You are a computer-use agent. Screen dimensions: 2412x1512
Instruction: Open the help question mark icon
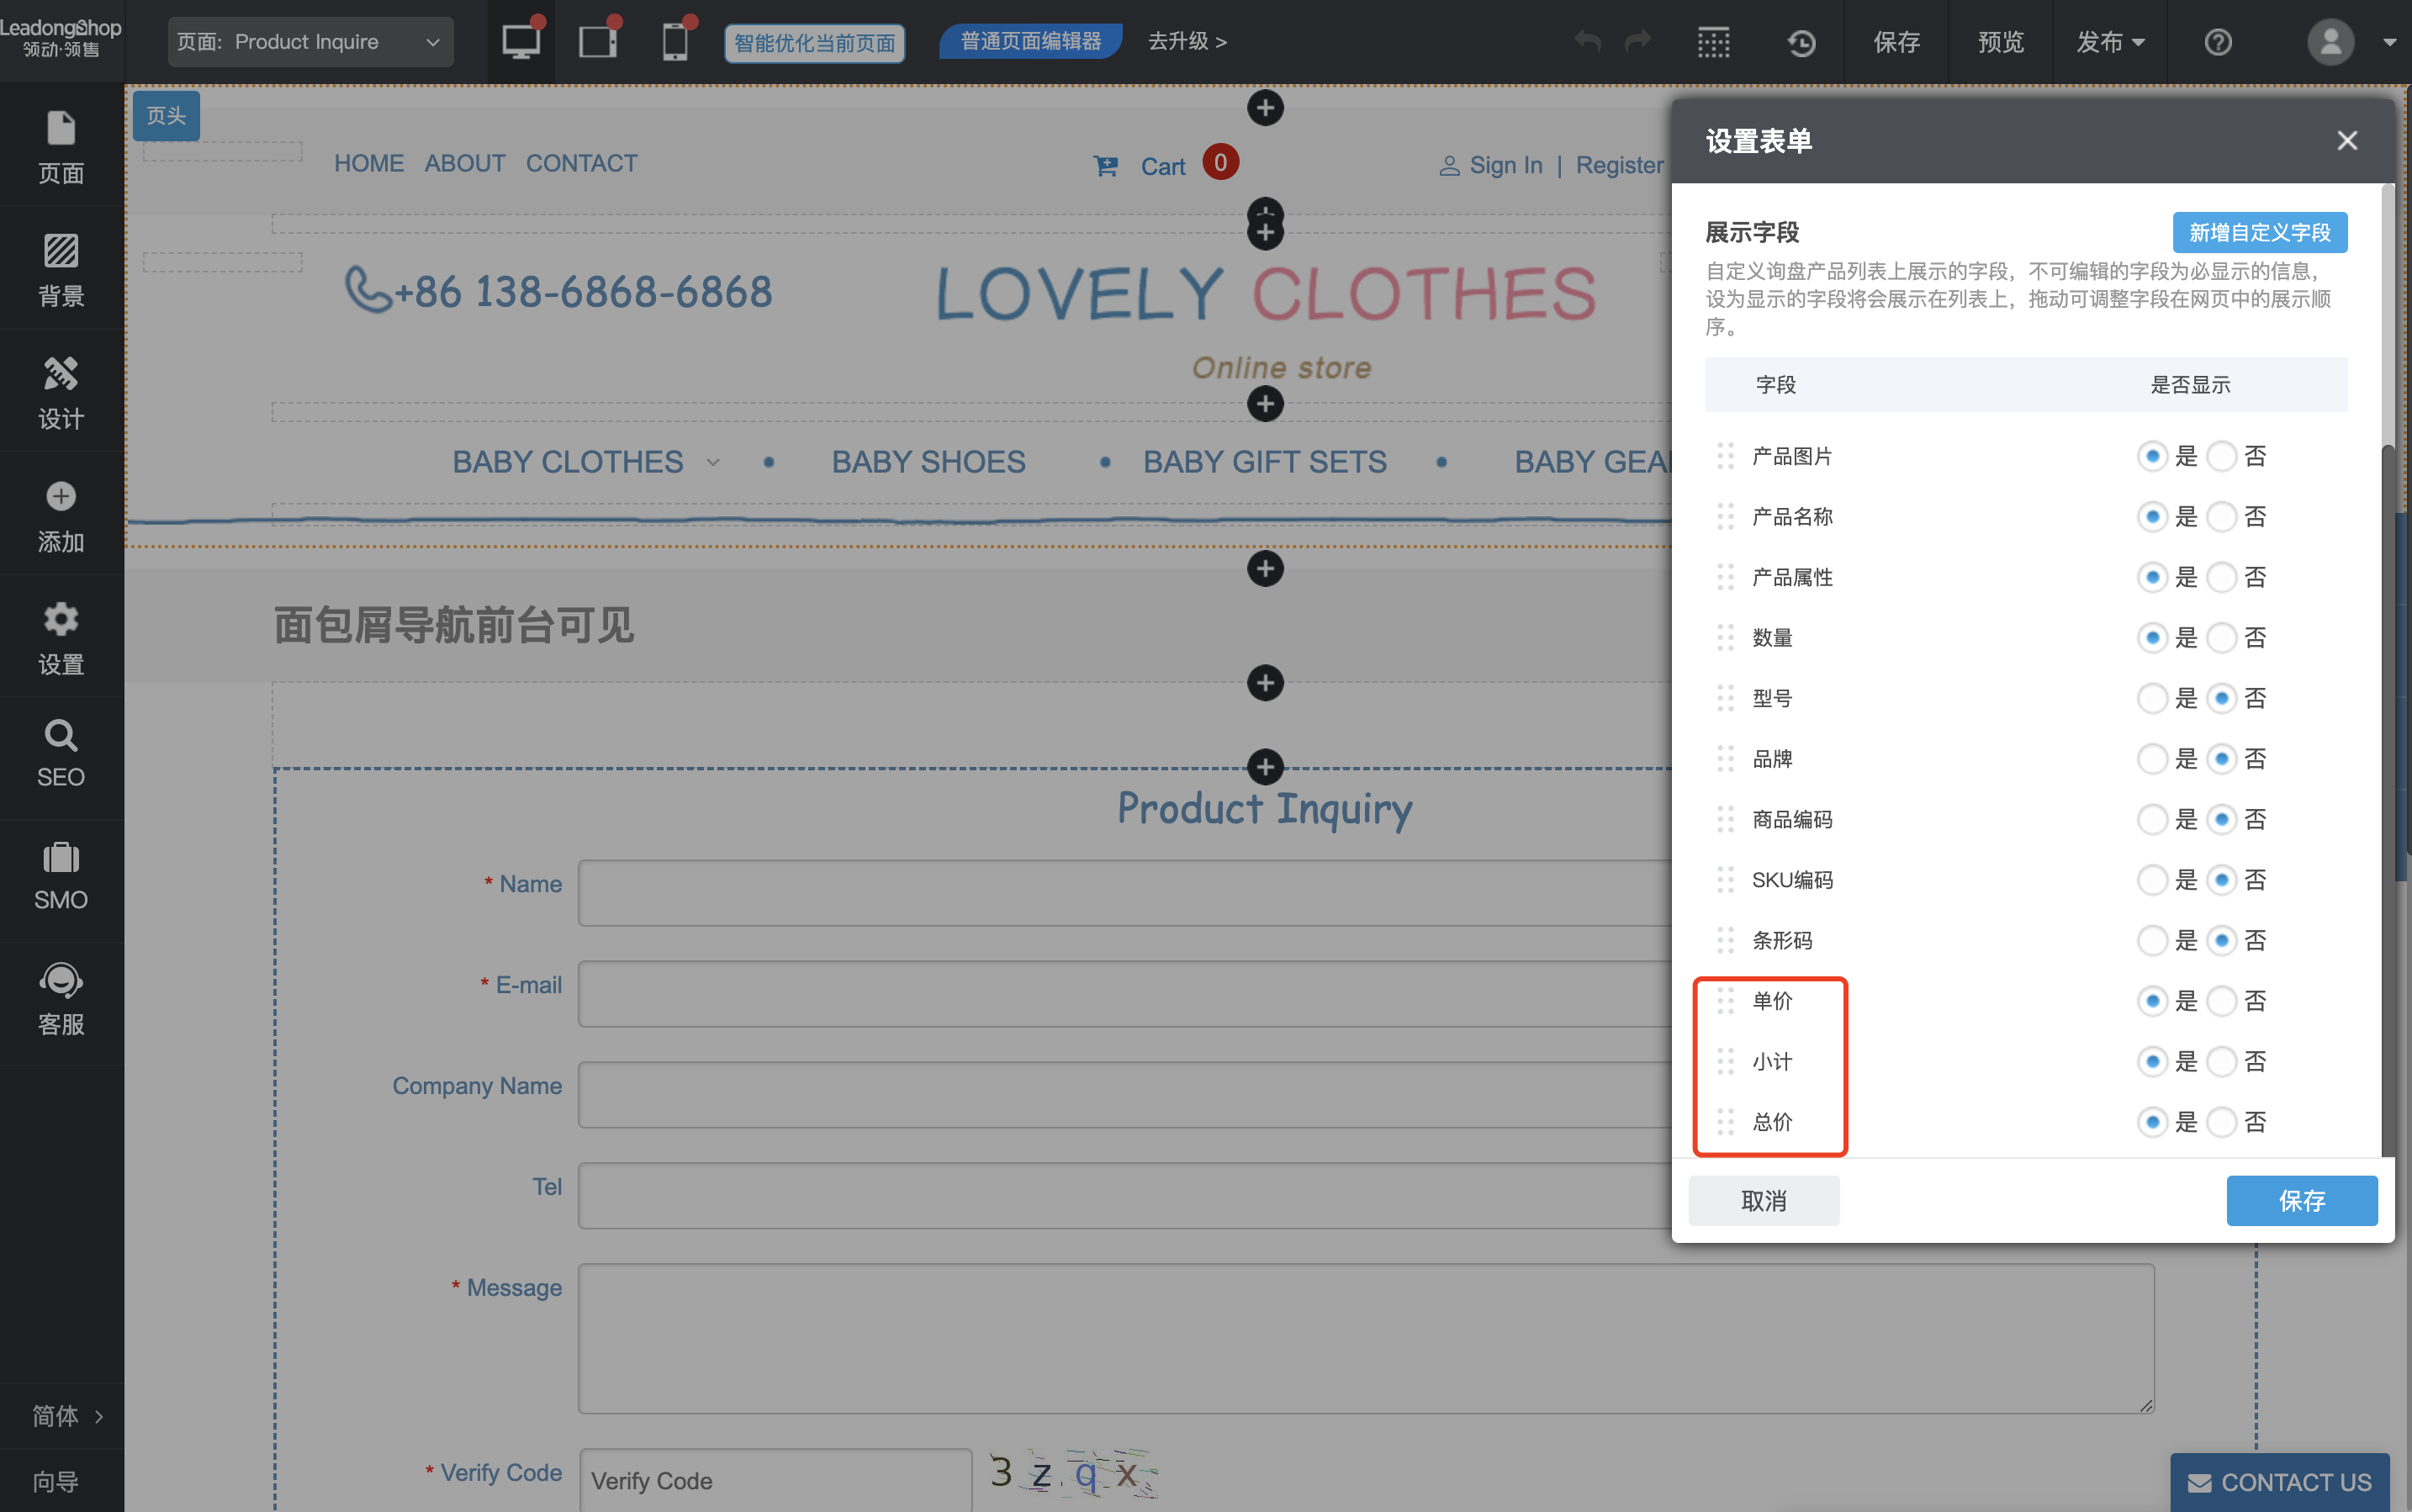pyautogui.click(x=2217, y=42)
